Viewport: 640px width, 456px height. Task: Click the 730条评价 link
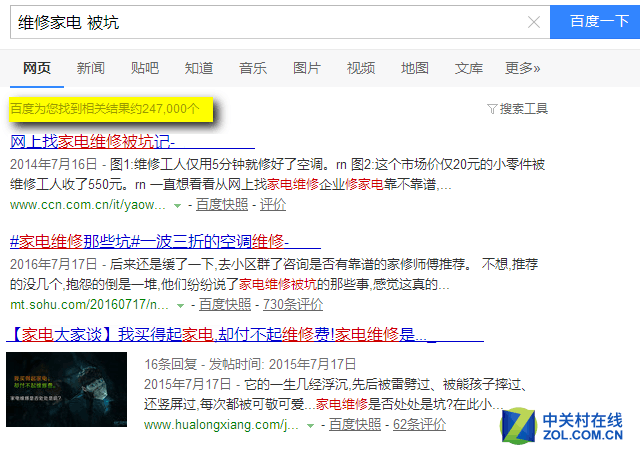[x=293, y=305]
